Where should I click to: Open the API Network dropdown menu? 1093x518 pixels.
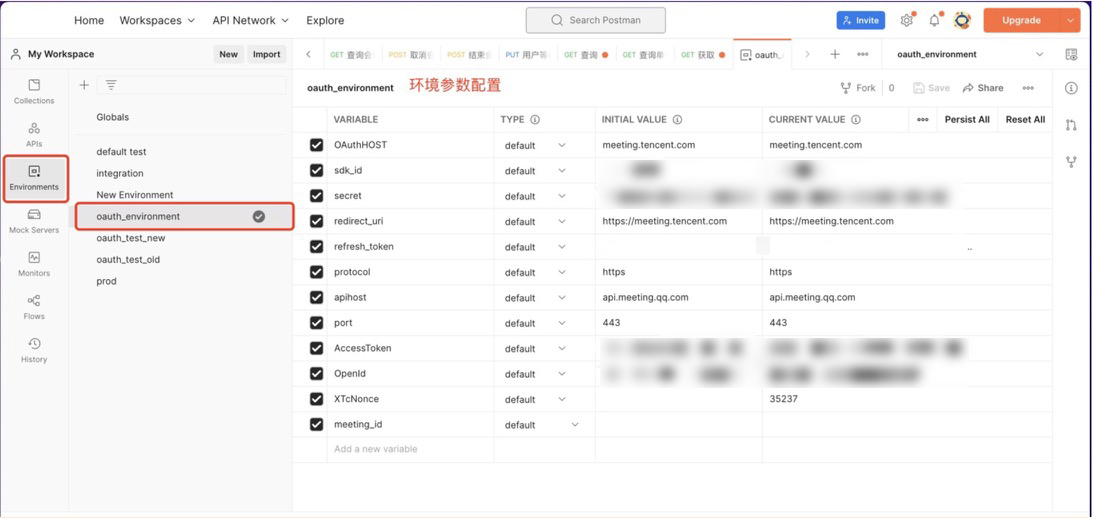250,20
